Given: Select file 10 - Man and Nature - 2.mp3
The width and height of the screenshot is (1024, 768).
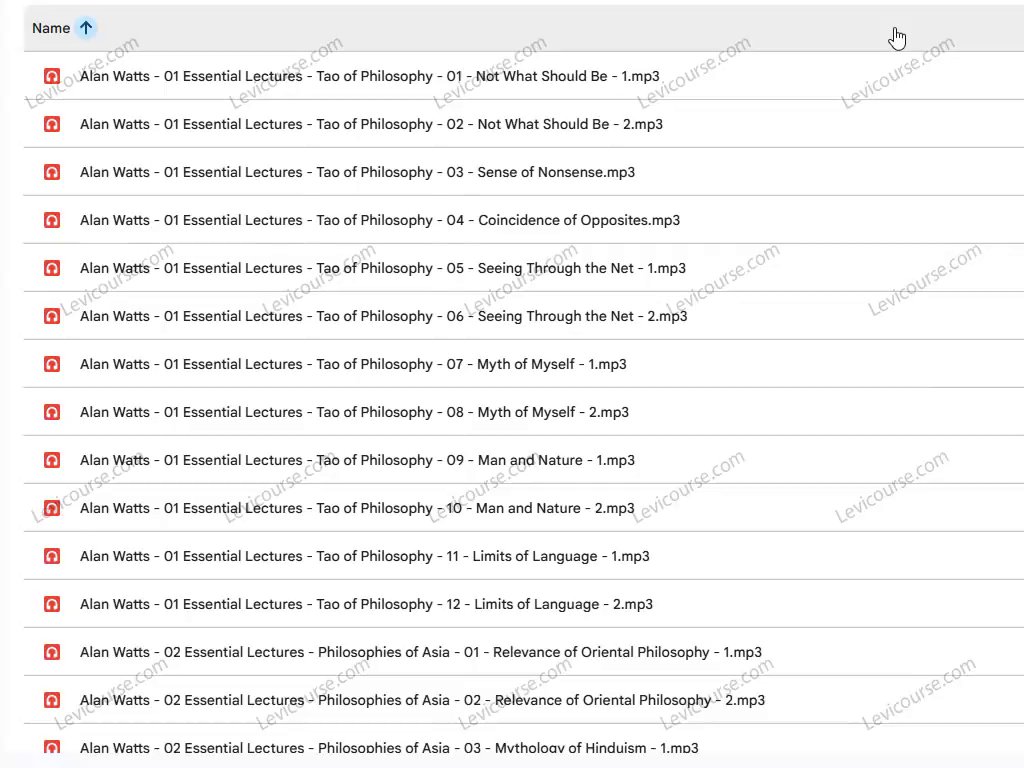Looking at the screenshot, I should point(524,508).
